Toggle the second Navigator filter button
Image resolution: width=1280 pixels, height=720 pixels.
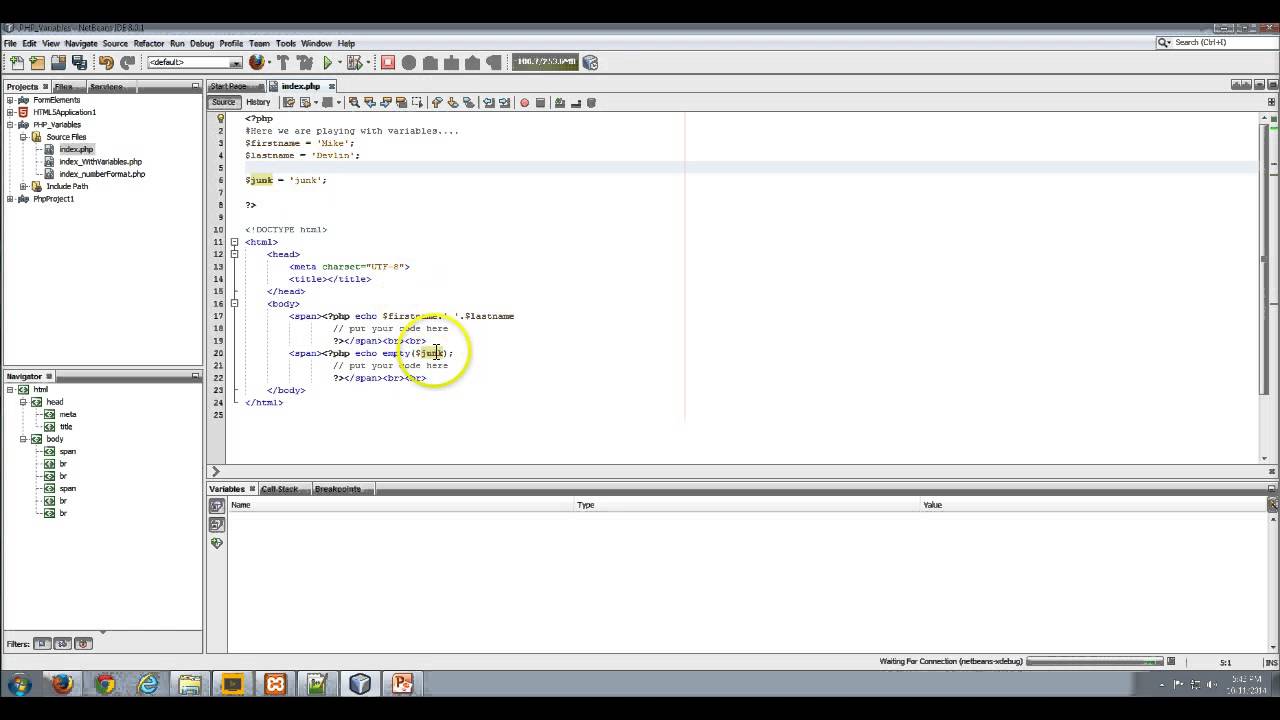[63, 644]
